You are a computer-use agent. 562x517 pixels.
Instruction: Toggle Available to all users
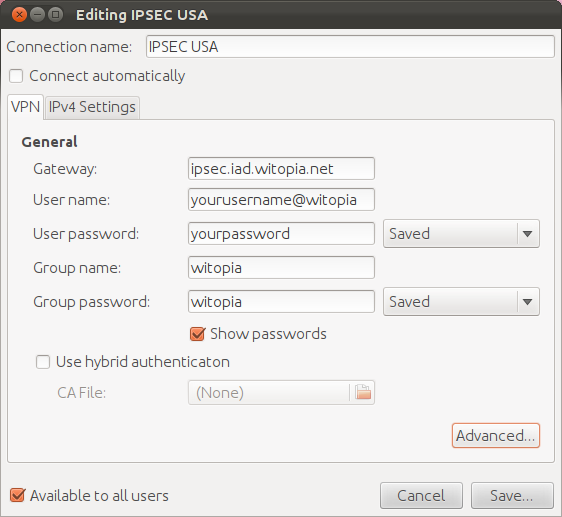tap(17, 495)
